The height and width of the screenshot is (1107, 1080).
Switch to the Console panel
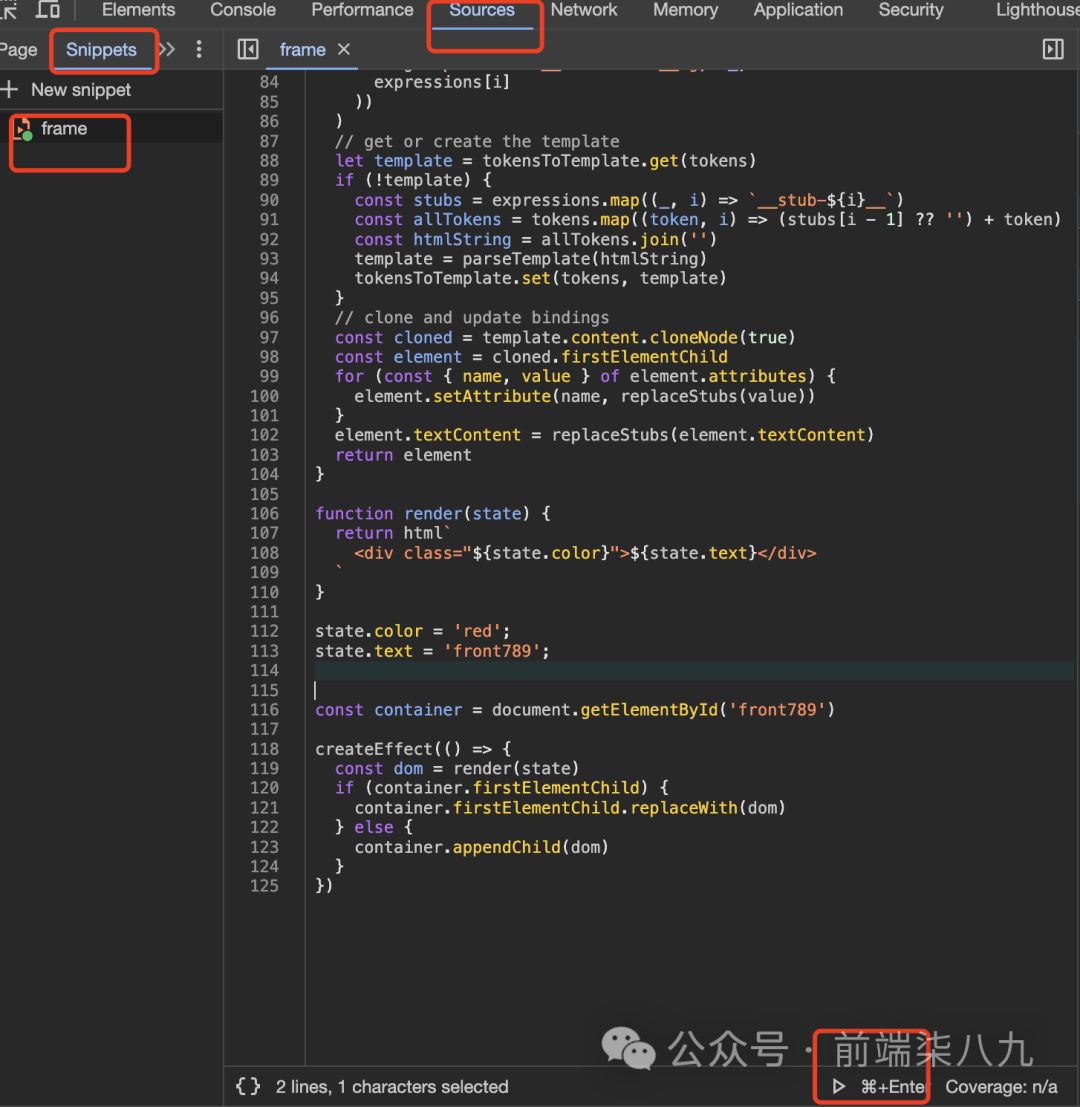point(242,10)
